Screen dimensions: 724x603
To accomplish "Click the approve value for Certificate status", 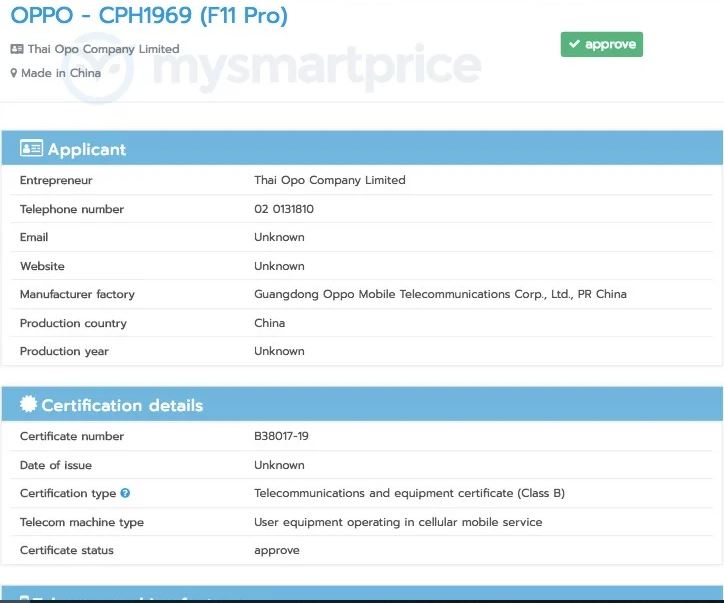I will 277,551.
